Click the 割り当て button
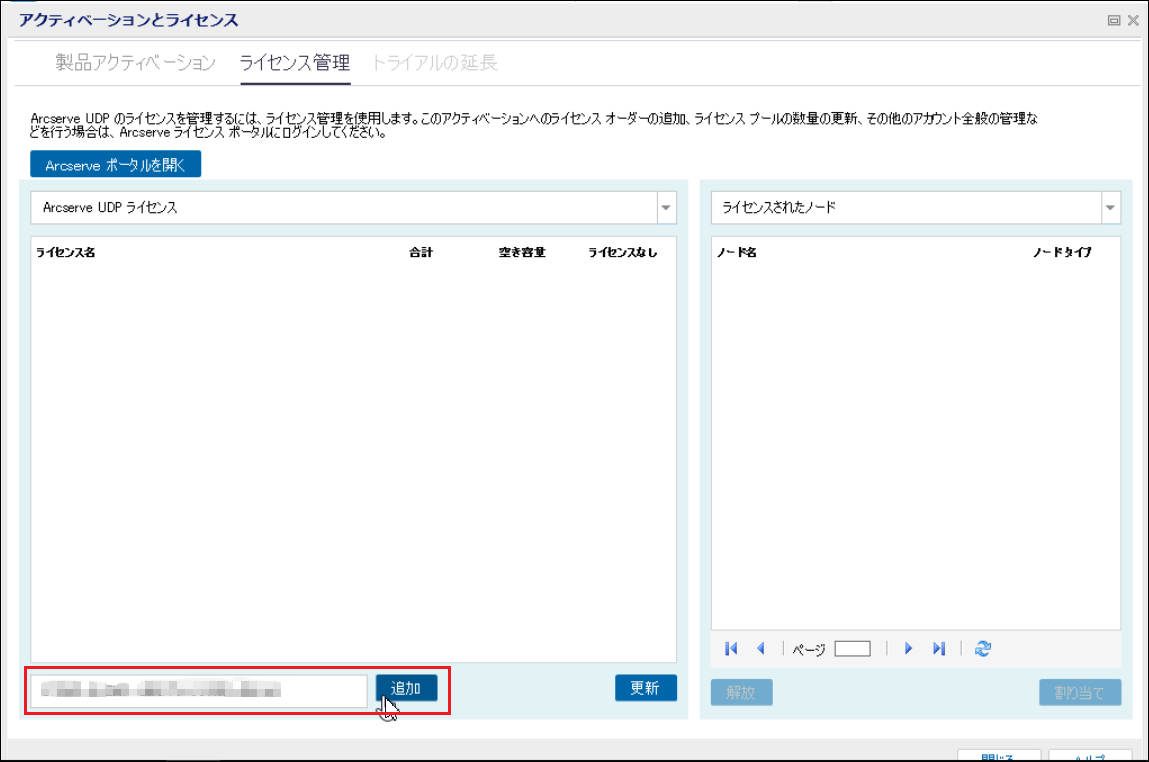This screenshot has height=762, width=1149. (1079, 693)
